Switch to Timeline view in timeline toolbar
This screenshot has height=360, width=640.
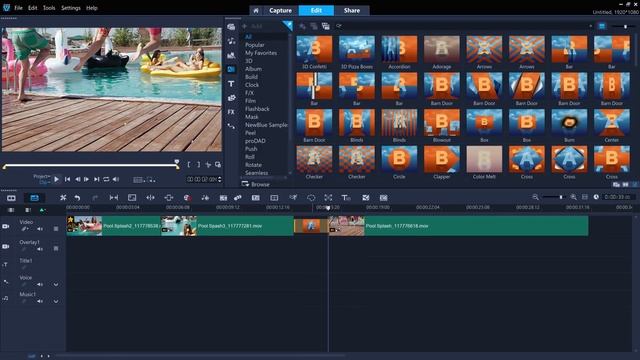pyautogui.click(x=34, y=198)
